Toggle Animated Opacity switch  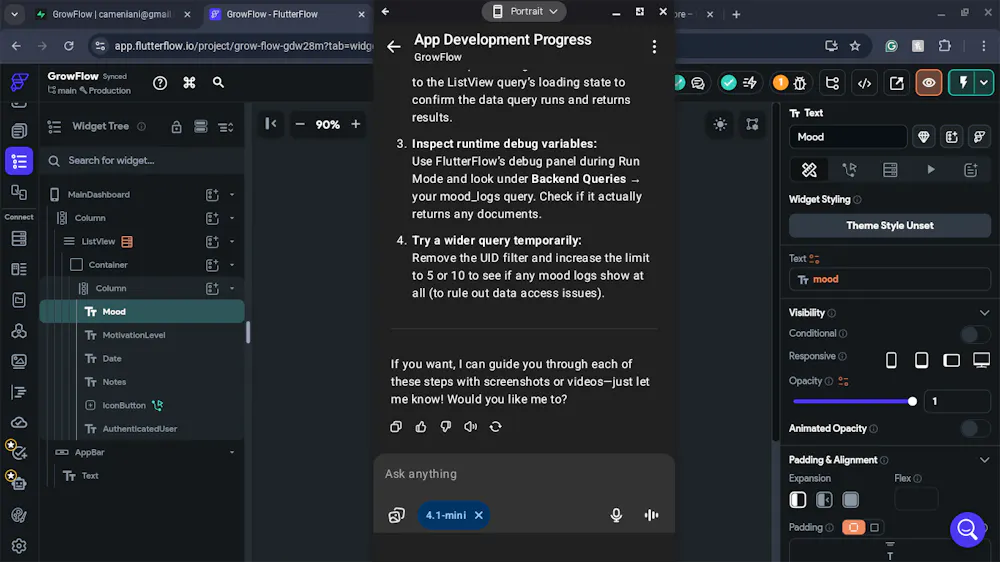pos(974,429)
